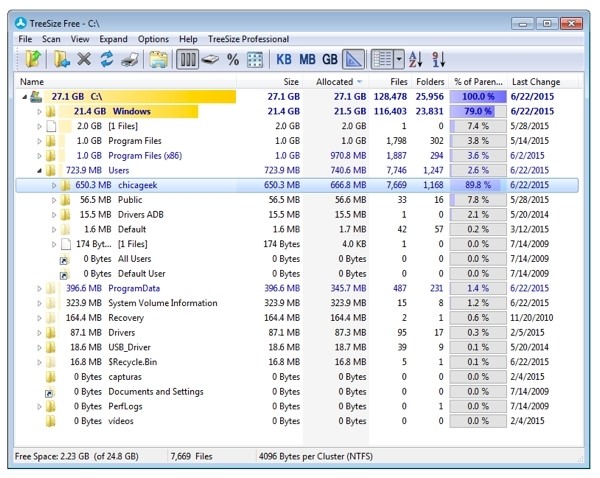600x478 pixels.
Task: Switch to allocated space disk icon
Action: point(210,60)
